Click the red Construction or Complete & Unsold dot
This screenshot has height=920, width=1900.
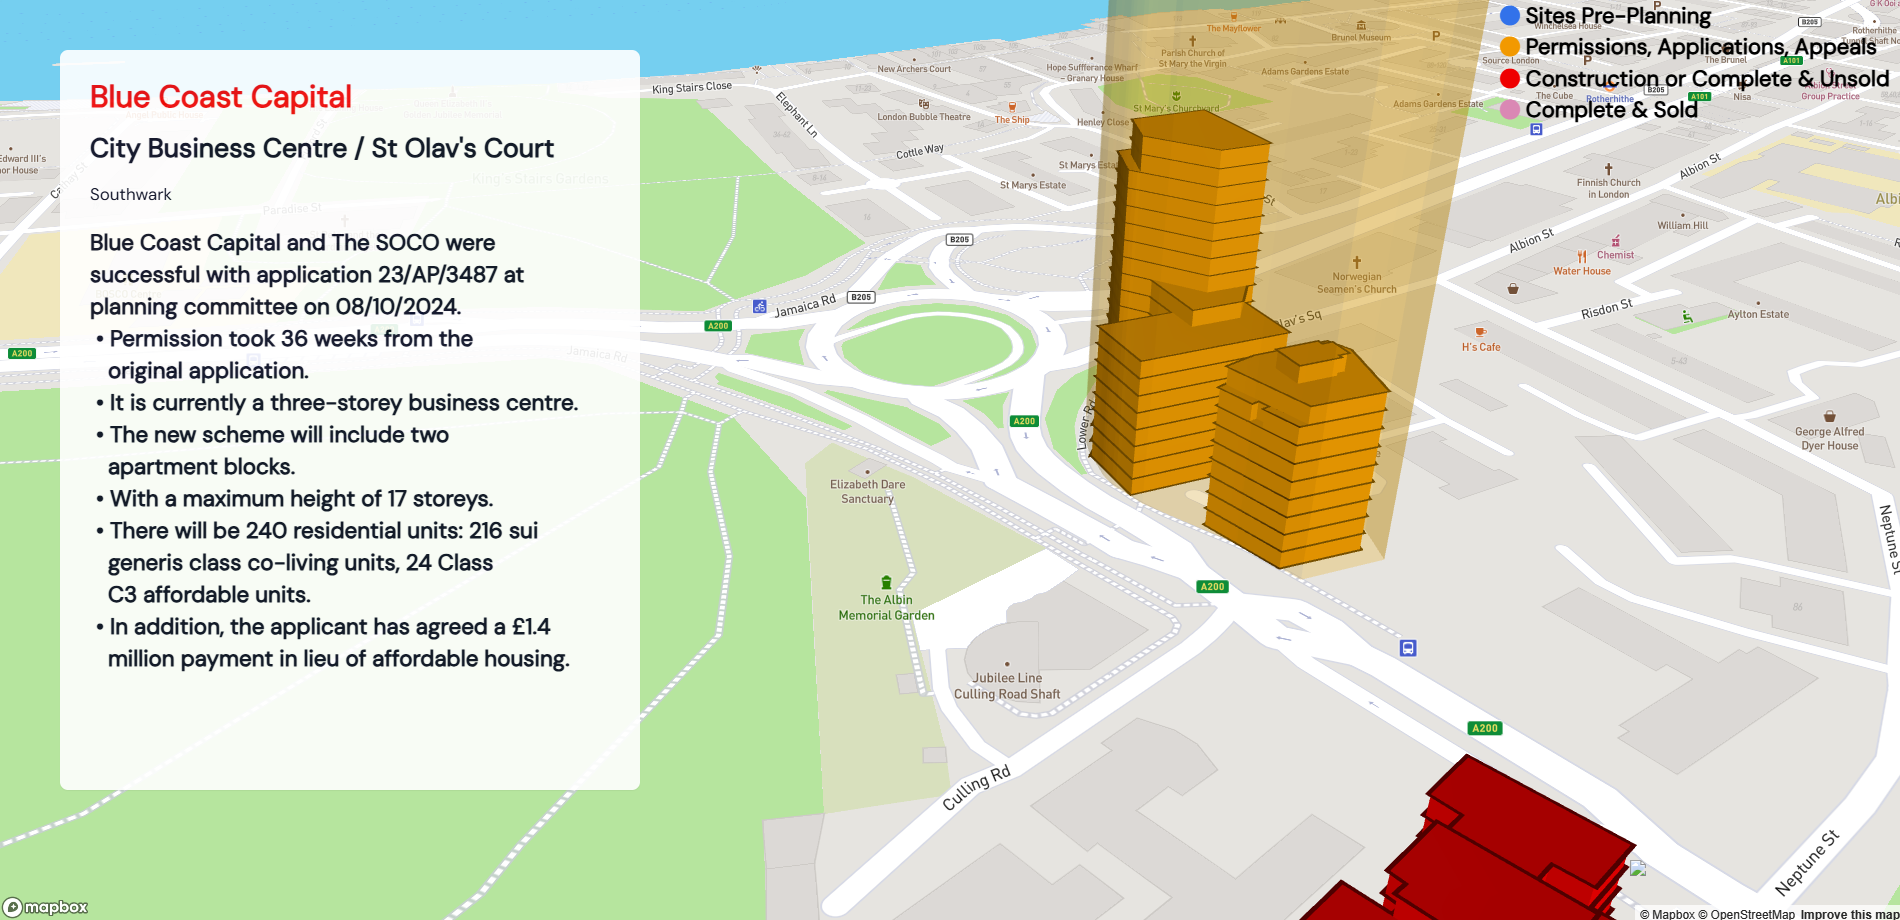point(1510,78)
